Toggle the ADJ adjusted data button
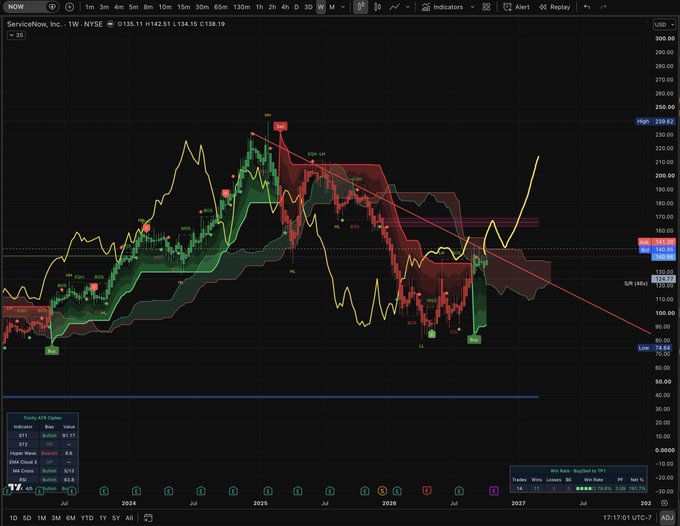Image resolution: width=680 pixels, height=526 pixels. (667, 518)
